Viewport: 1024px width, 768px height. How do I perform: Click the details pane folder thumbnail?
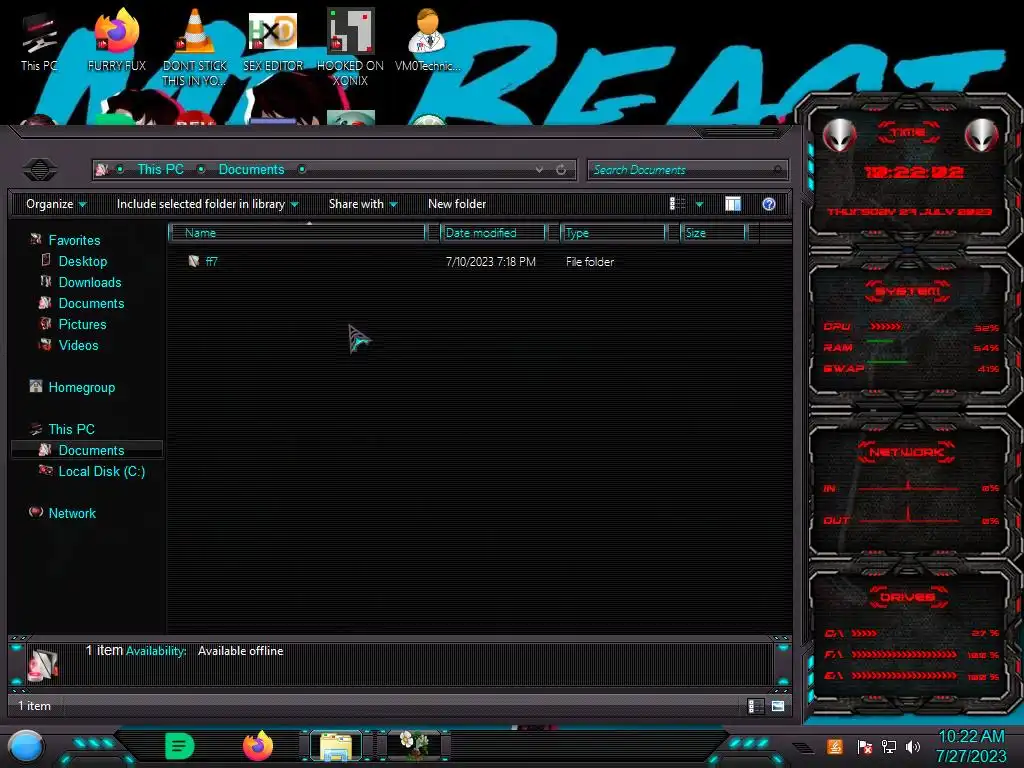click(44, 664)
